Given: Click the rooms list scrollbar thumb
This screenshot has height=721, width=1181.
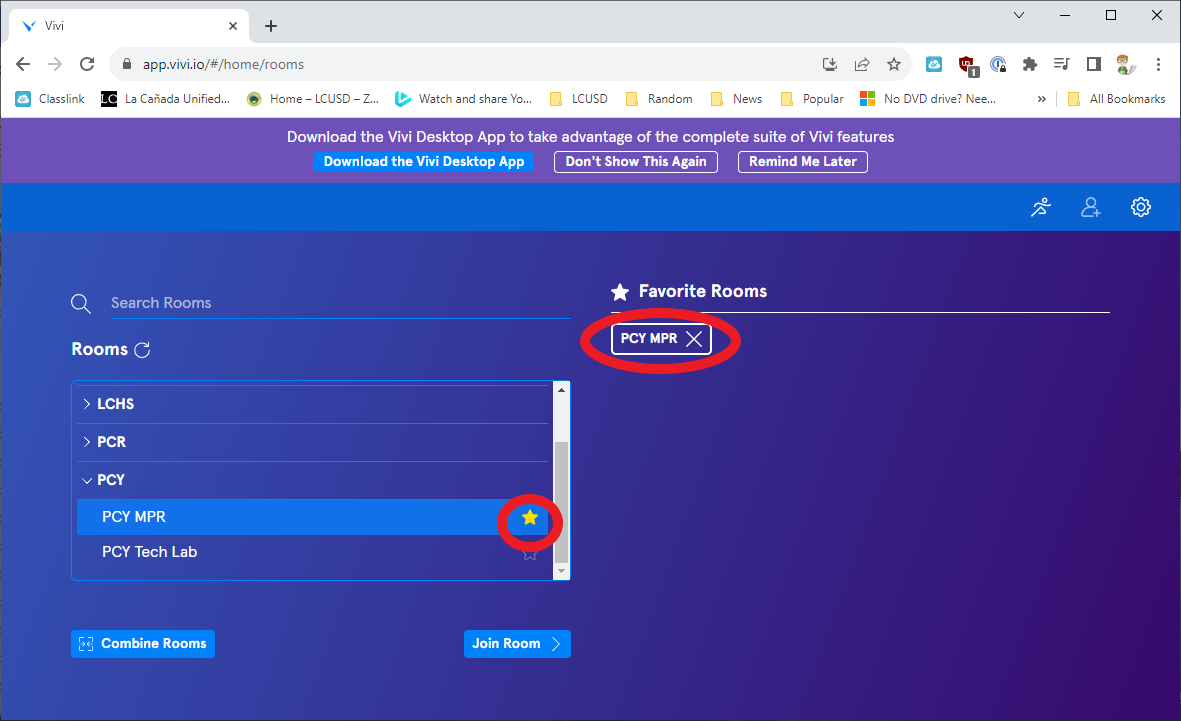Looking at the screenshot, I should click(561, 502).
